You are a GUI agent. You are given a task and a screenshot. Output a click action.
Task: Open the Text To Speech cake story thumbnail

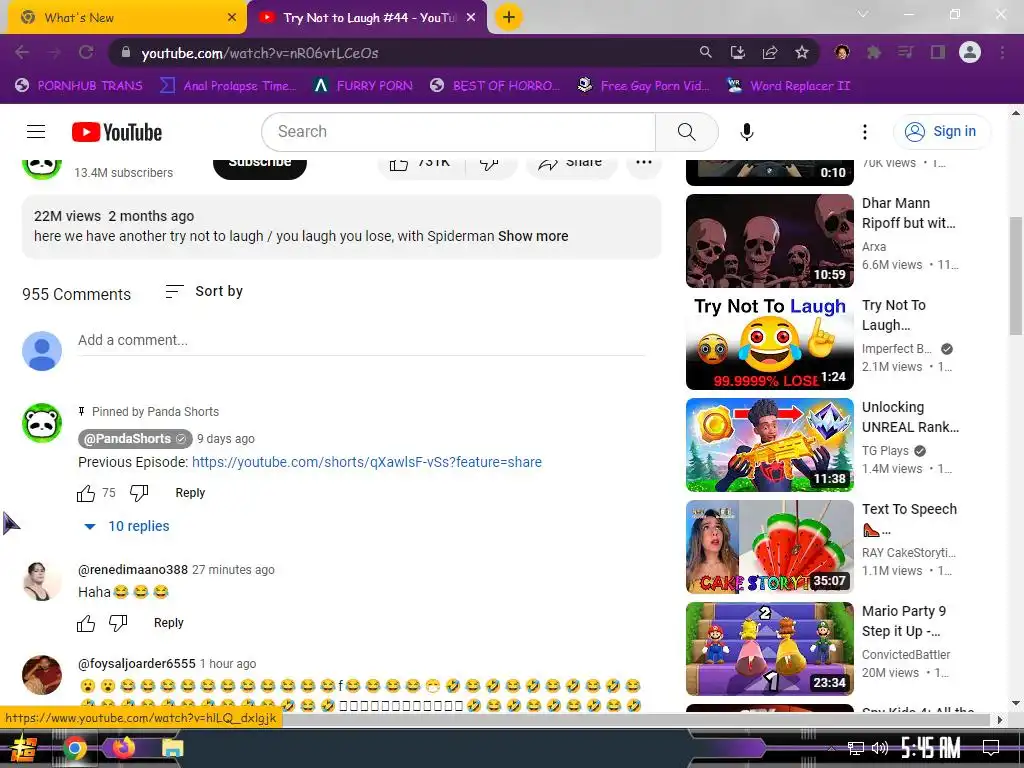point(769,547)
